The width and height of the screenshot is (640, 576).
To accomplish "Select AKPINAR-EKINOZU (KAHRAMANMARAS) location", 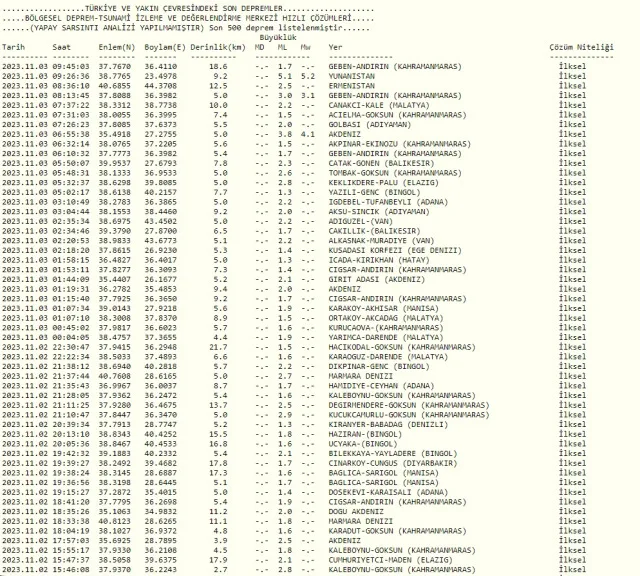I will coord(400,144).
